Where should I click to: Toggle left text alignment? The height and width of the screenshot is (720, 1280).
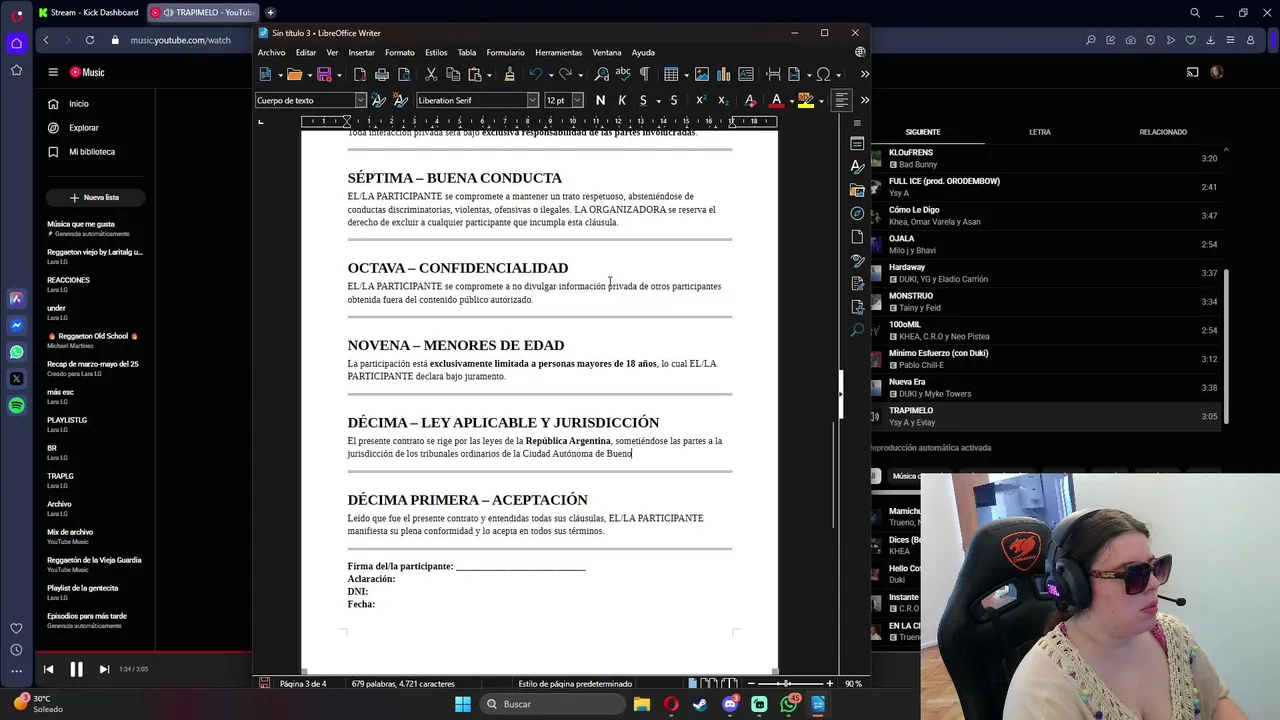click(x=842, y=100)
